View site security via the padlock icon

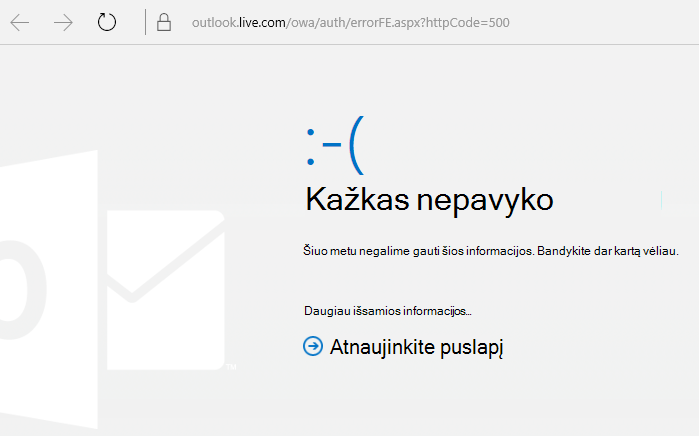point(164,22)
